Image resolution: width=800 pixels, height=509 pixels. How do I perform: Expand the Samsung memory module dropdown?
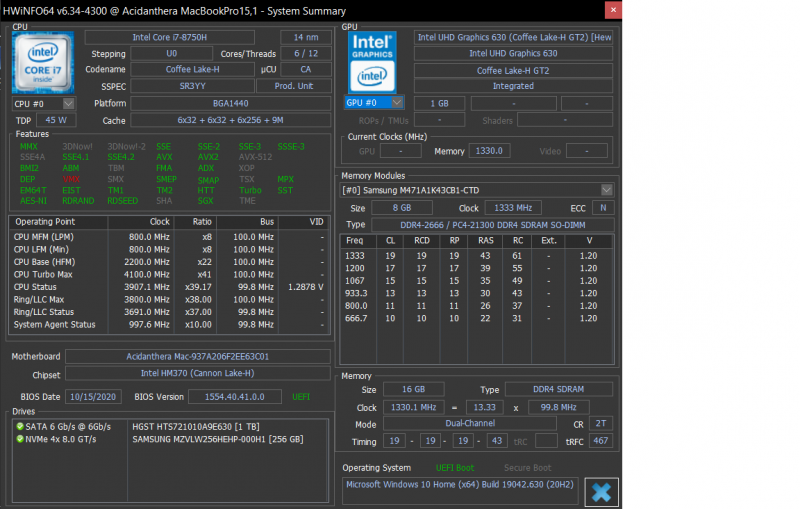(x=606, y=190)
